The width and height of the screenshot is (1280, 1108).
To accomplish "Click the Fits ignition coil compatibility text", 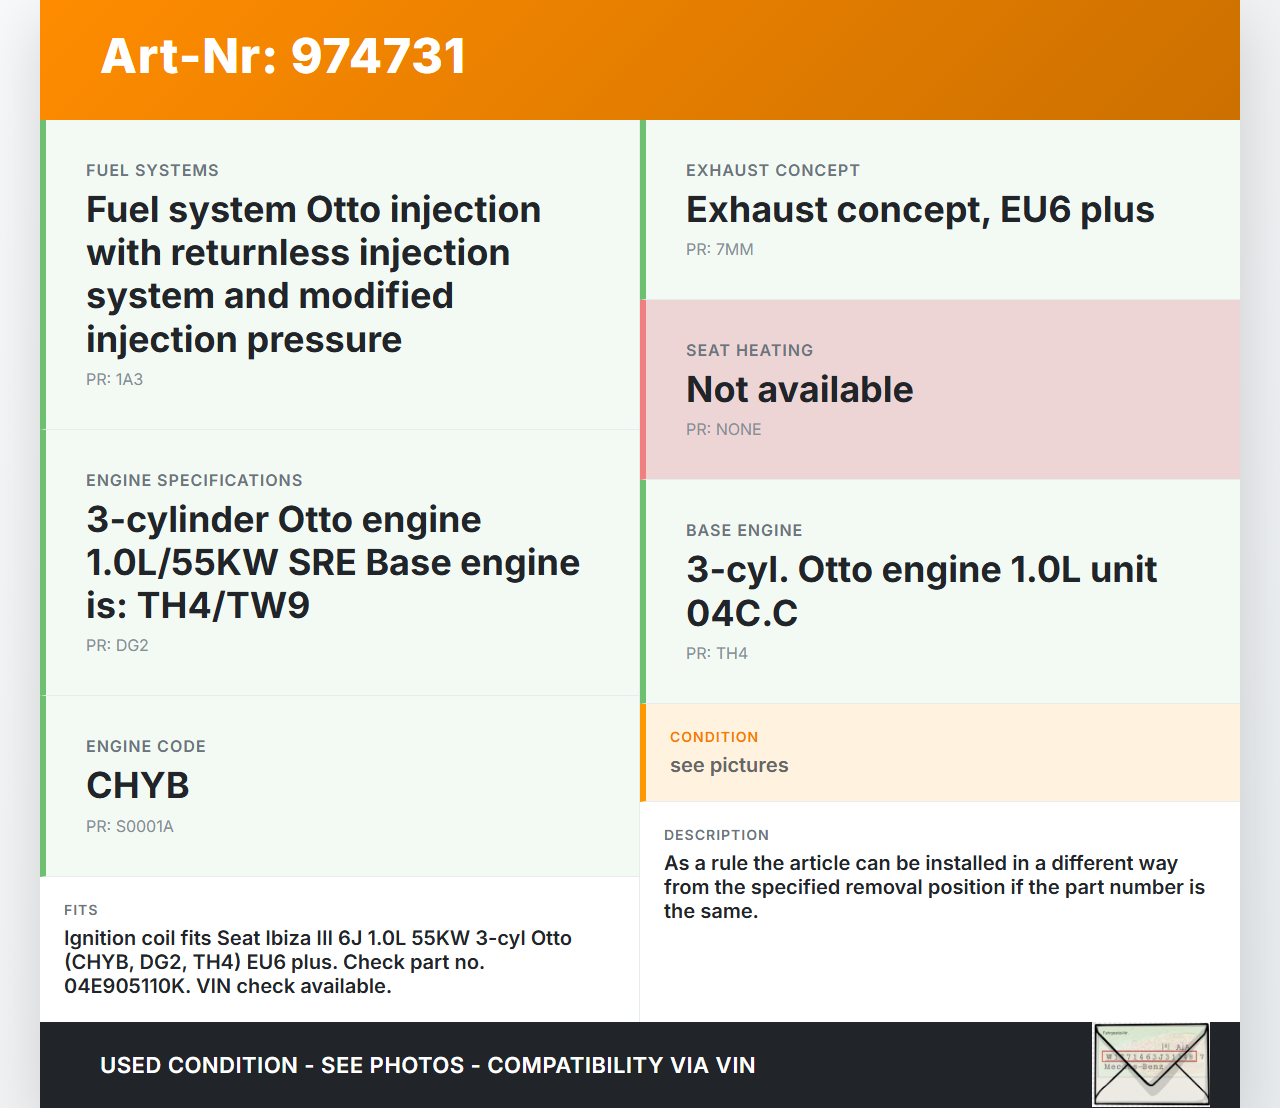I will (318, 962).
